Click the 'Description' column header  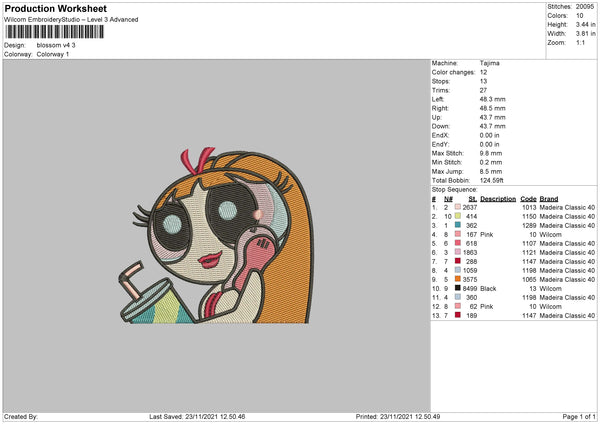498,199
